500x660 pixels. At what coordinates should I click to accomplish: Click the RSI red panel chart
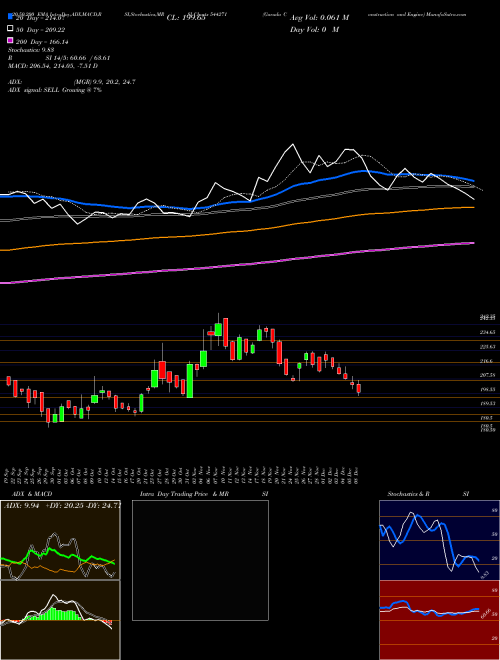(x=439, y=620)
